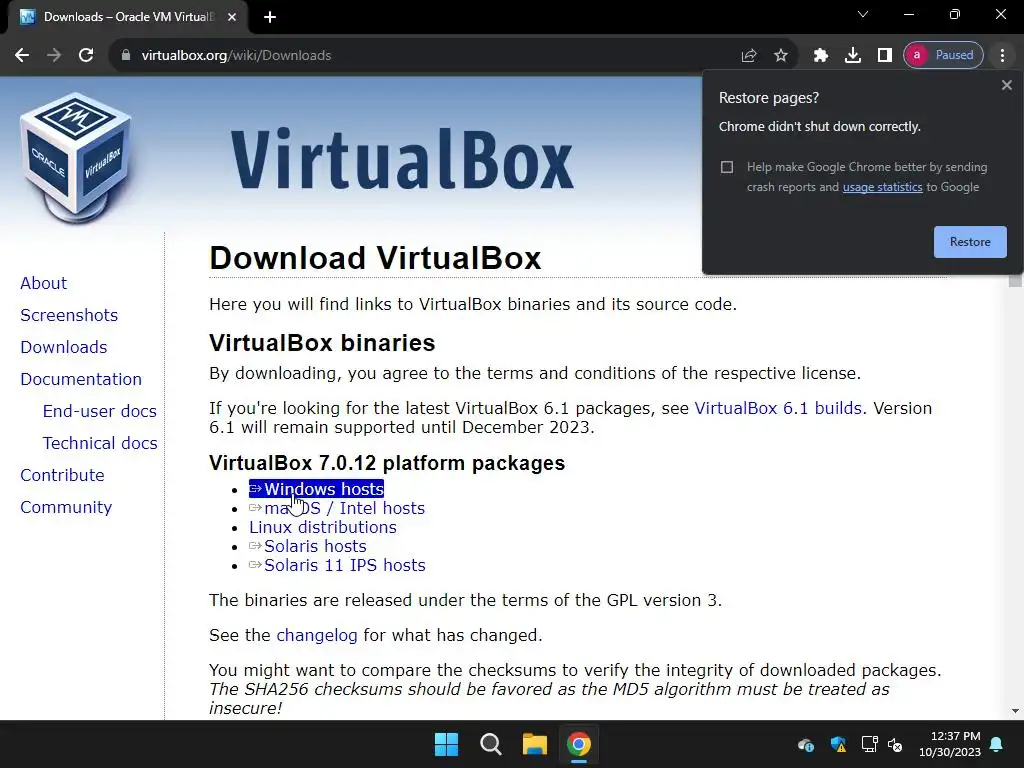Open the About sidebar link
The width and height of the screenshot is (1024, 768).
[x=44, y=283]
